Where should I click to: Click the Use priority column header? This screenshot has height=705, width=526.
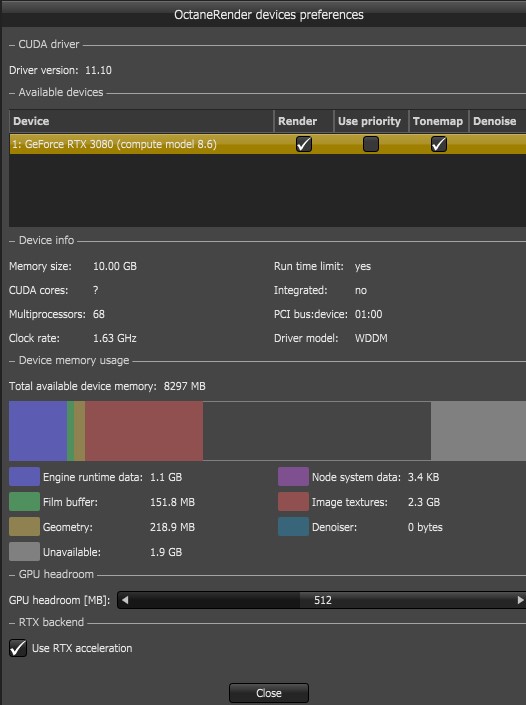371,121
